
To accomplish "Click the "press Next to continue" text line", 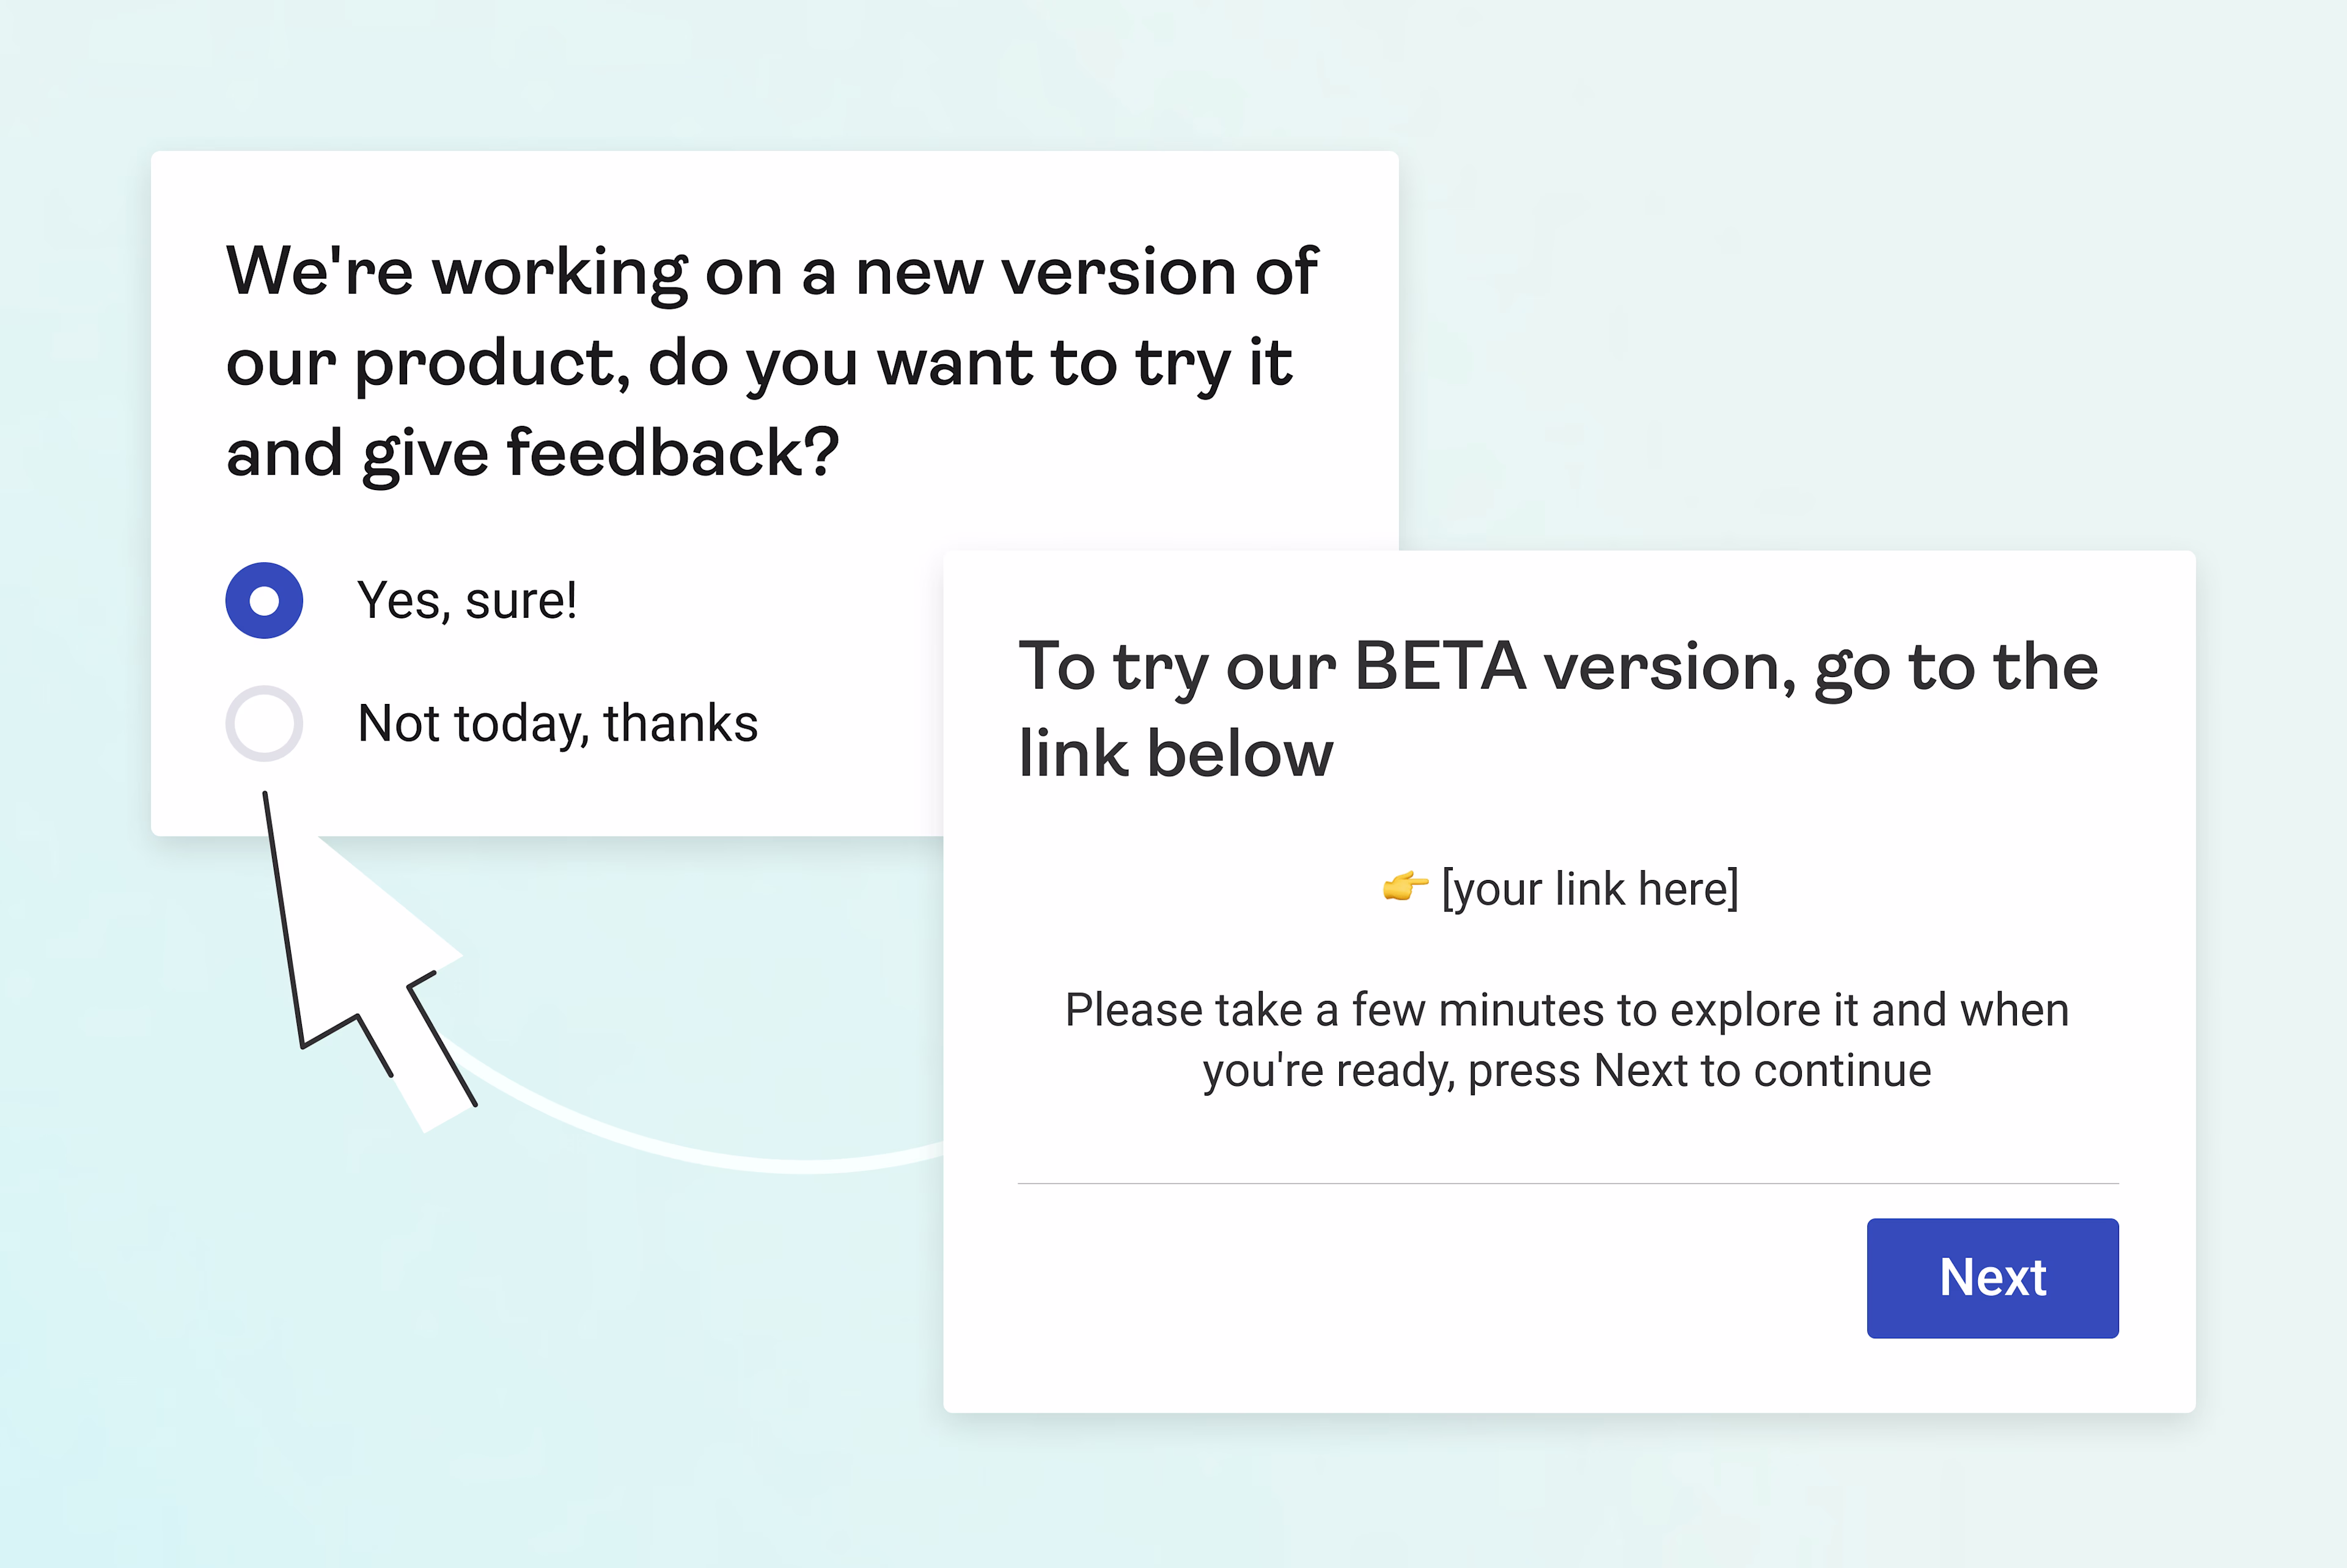I will click(x=1566, y=1071).
